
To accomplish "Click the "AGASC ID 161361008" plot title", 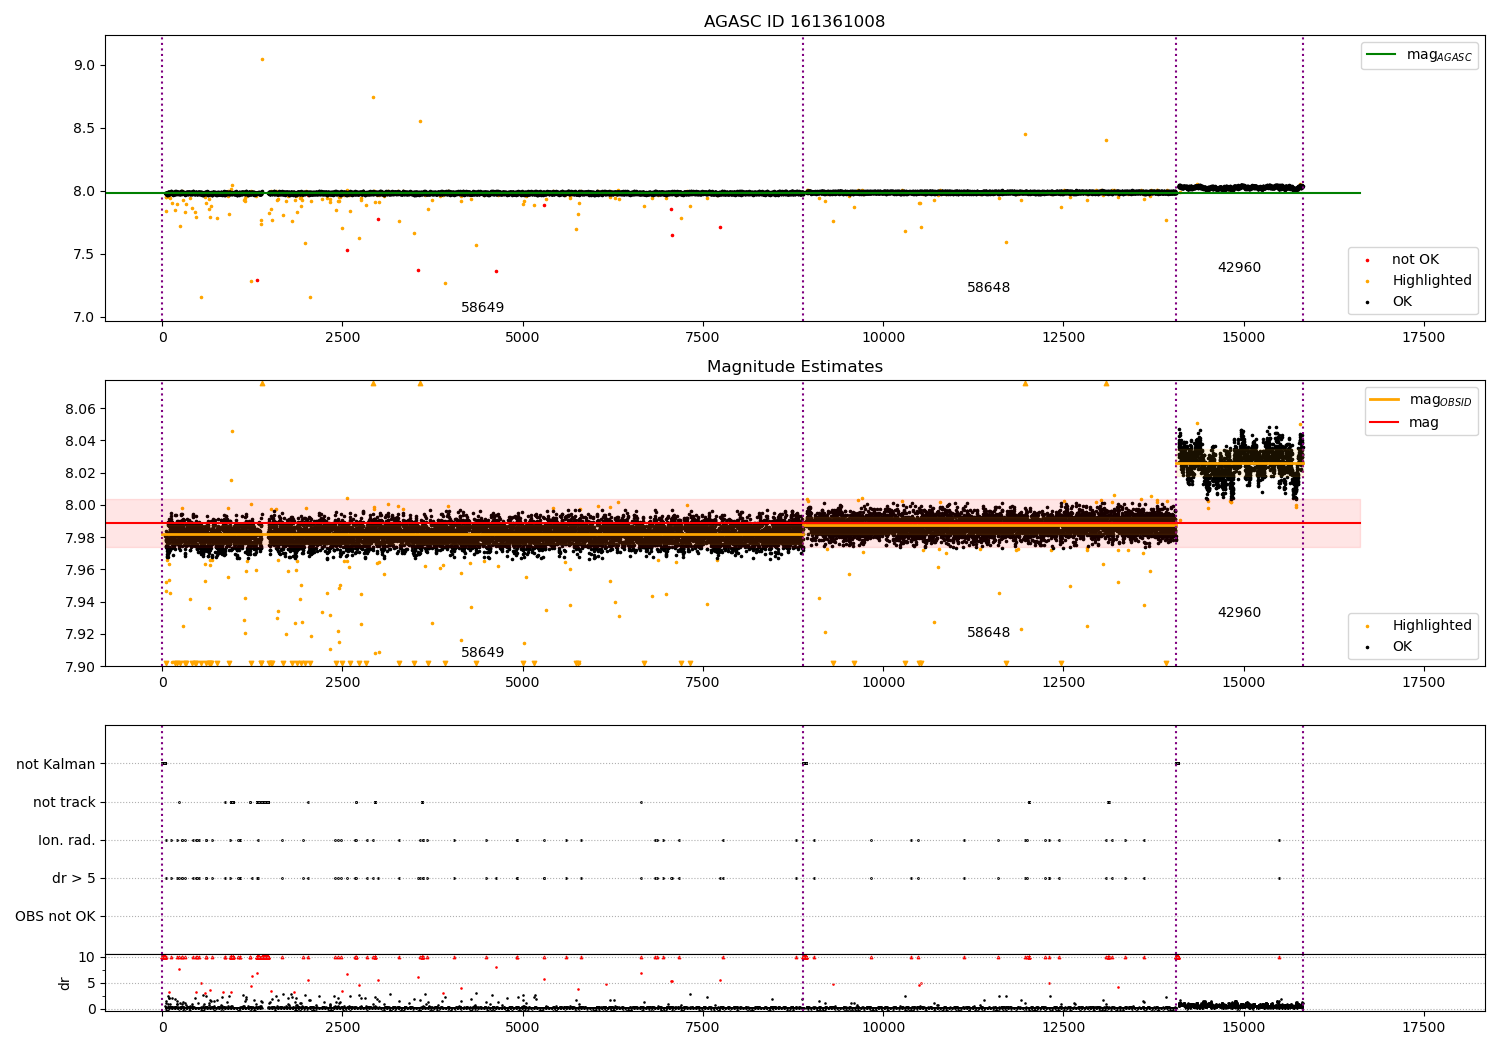I will [794, 22].
